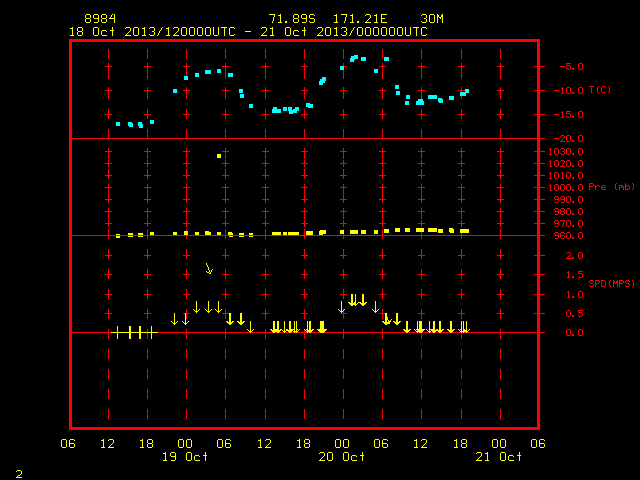640x480 pixels.
Task: Click the -20.0 temperature tick label
Action: tap(569, 139)
